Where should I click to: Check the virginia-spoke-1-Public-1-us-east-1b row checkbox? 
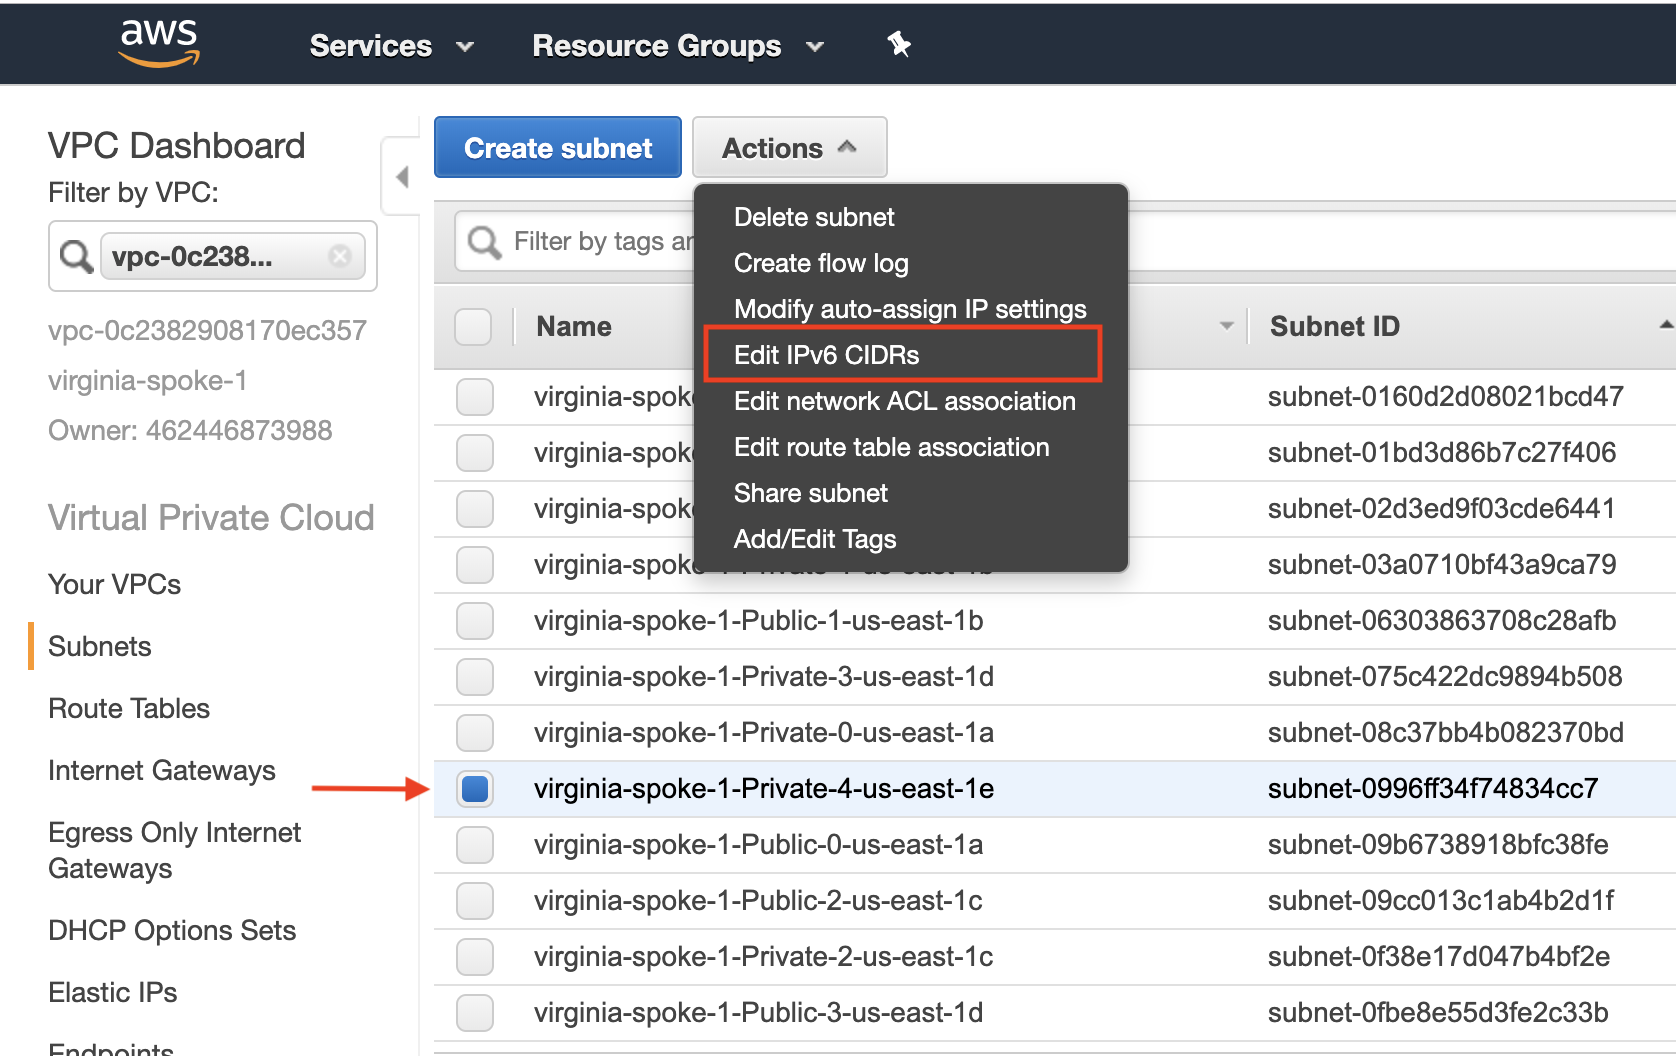point(475,621)
